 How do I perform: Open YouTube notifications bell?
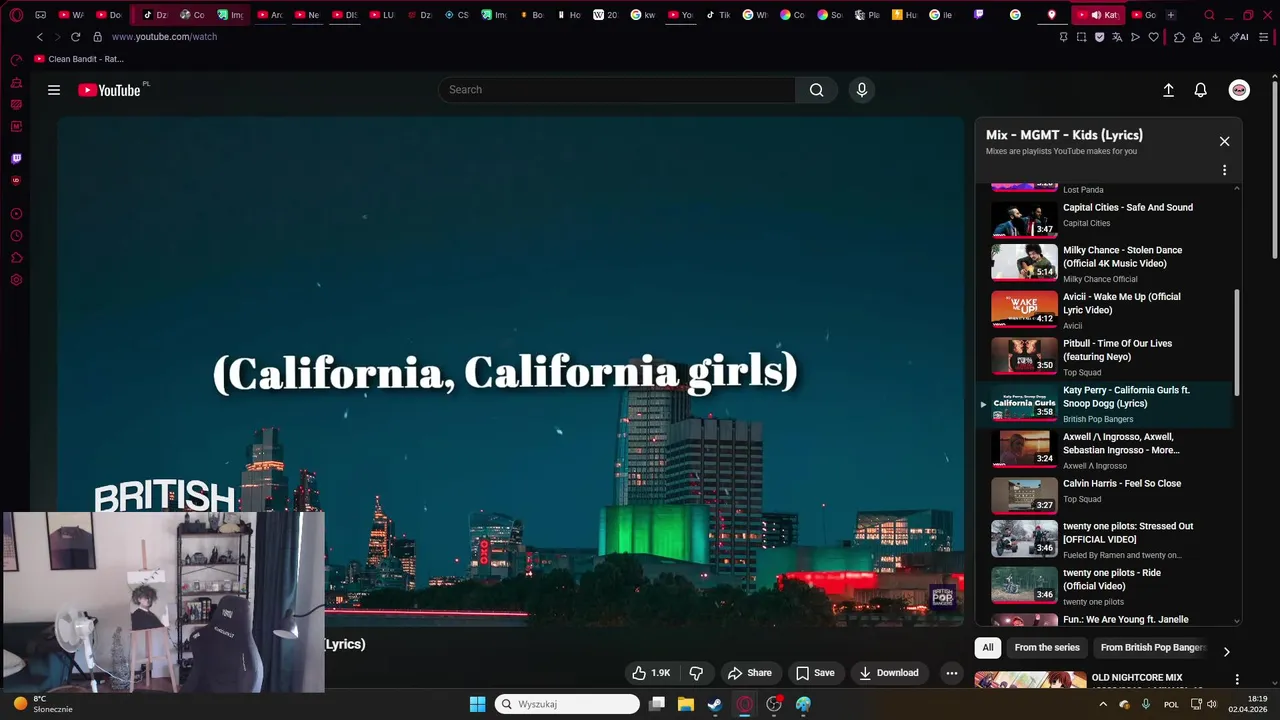1201,90
